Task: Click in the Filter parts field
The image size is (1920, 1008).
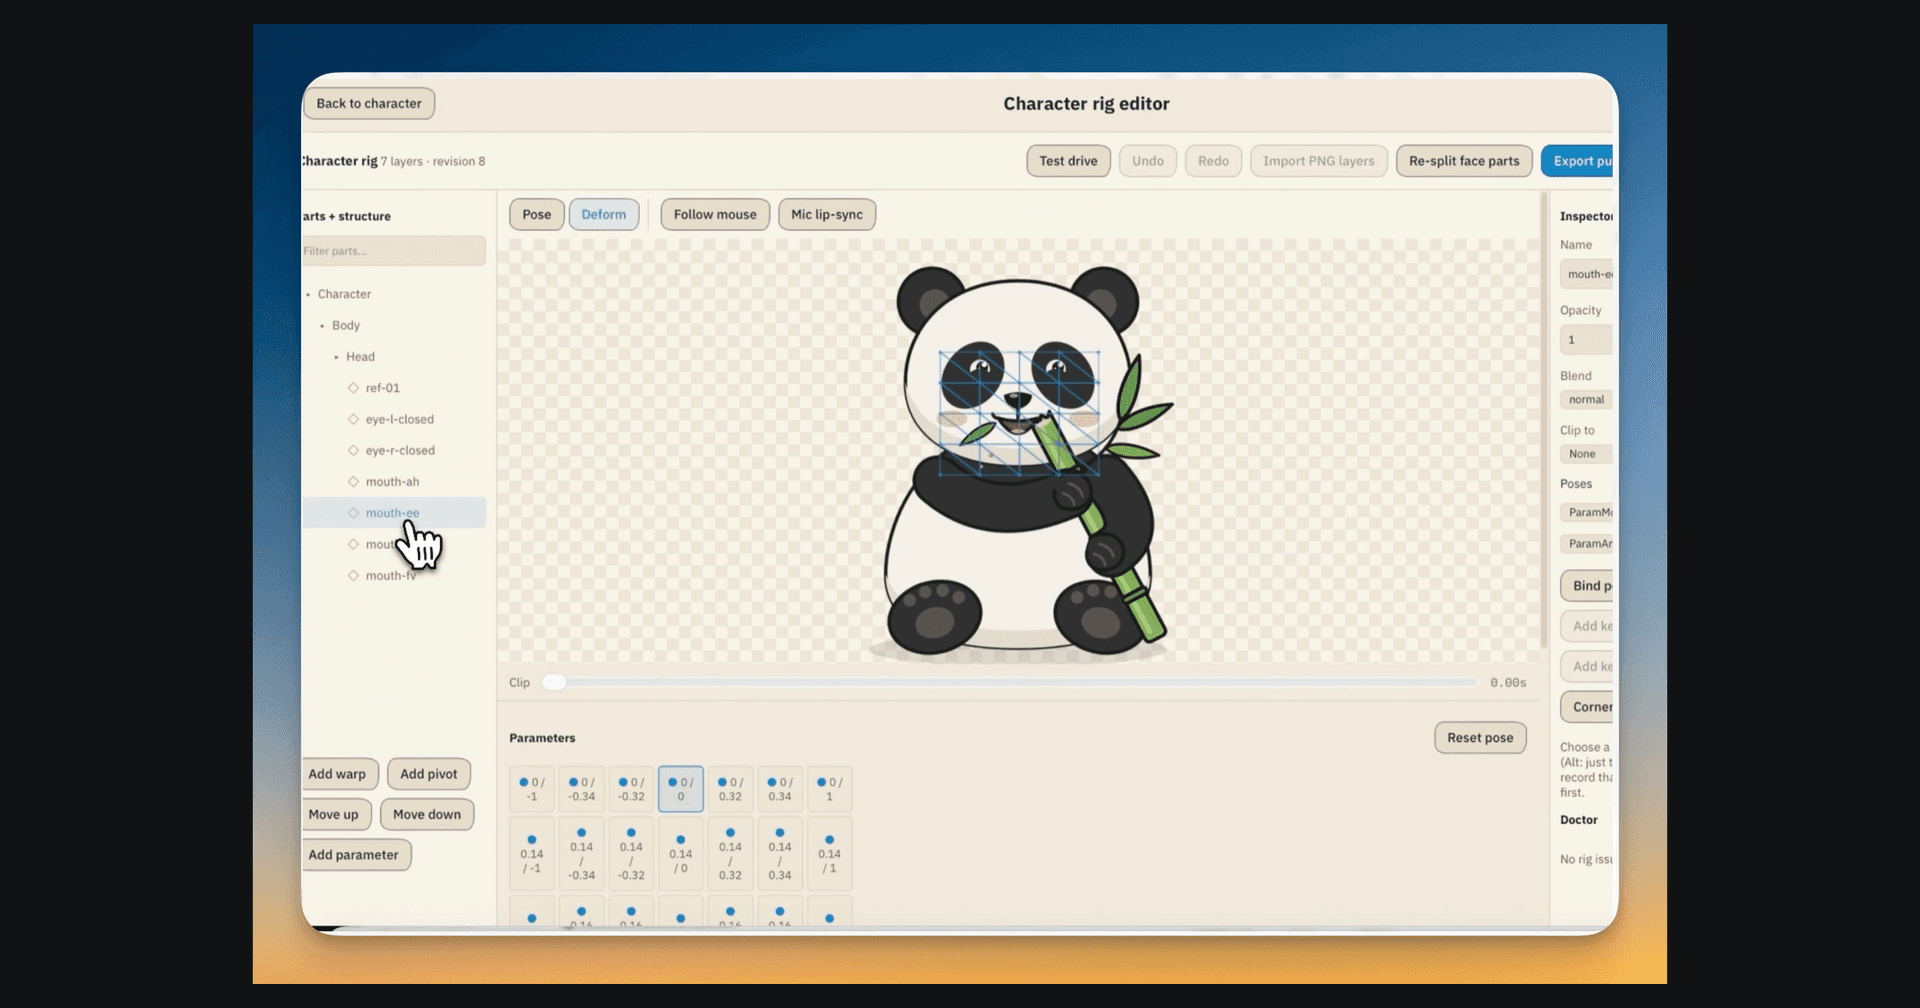Action: coord(394,251)
